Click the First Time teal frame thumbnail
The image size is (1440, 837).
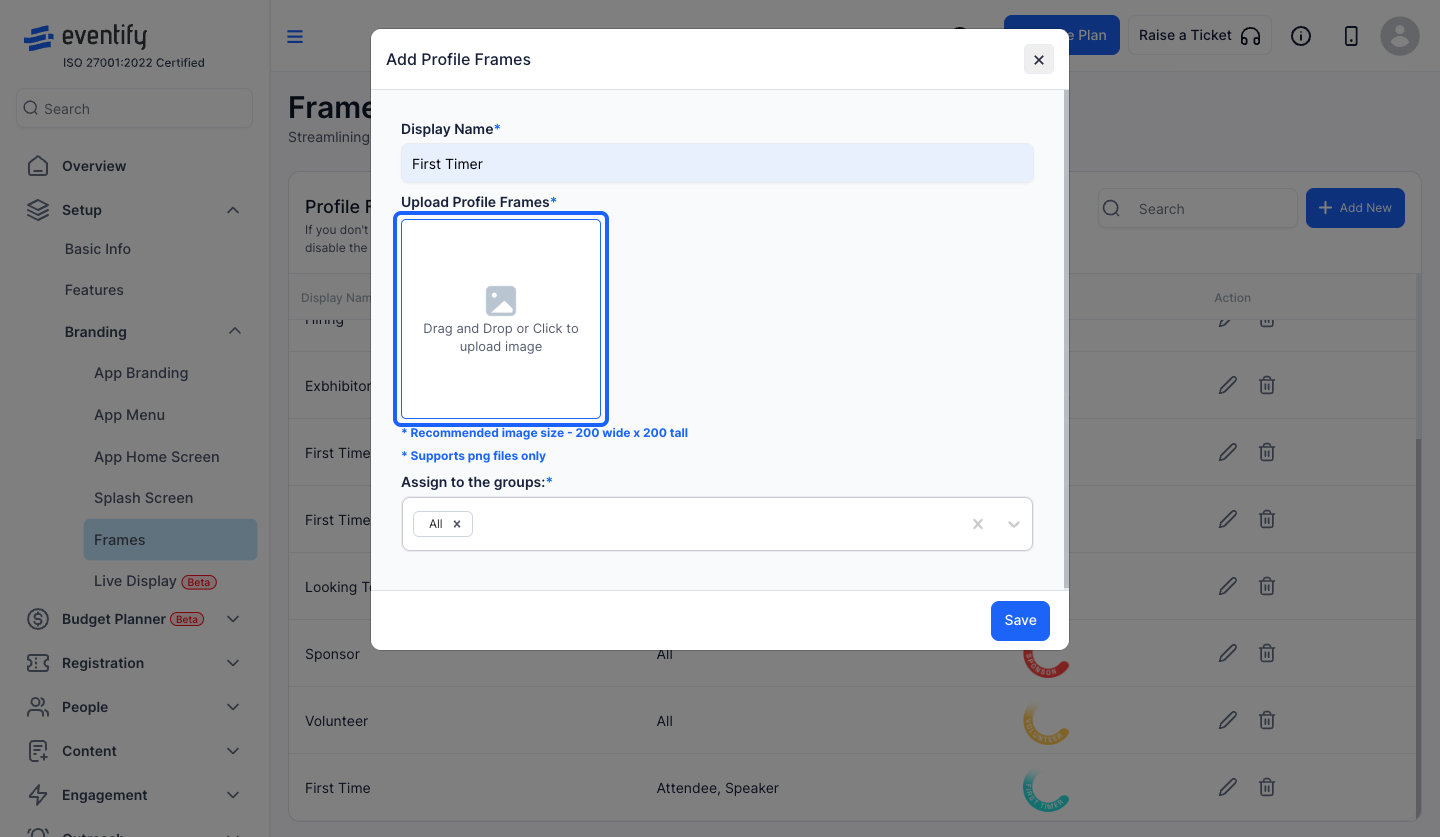click(x=1046, y=790)
